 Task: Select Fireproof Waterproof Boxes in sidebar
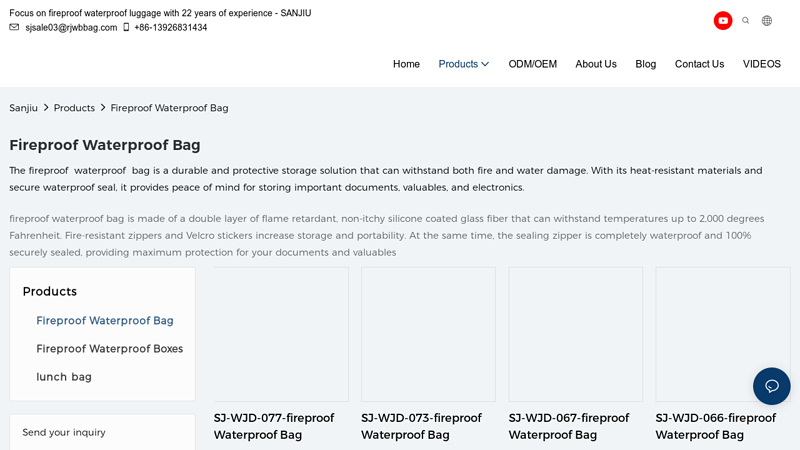pyautogui.click(x=109, y=349)
